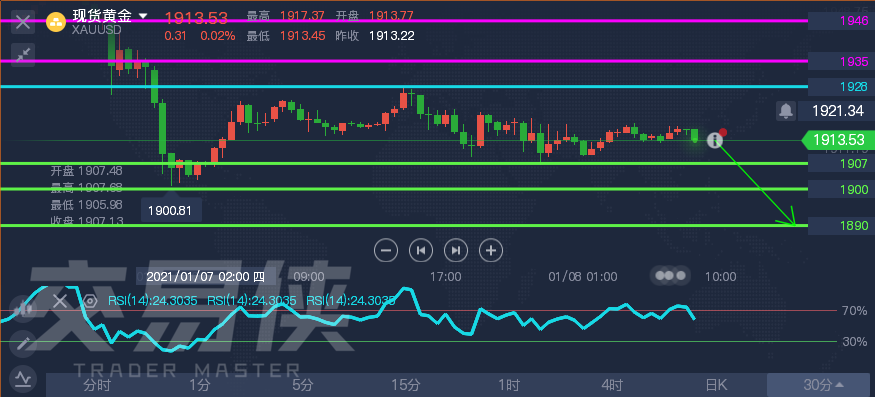The height and width of the screenshot is (397, 875).
Task: Open RSI indicator settings hexagon icon
Action: click(90, 302)
